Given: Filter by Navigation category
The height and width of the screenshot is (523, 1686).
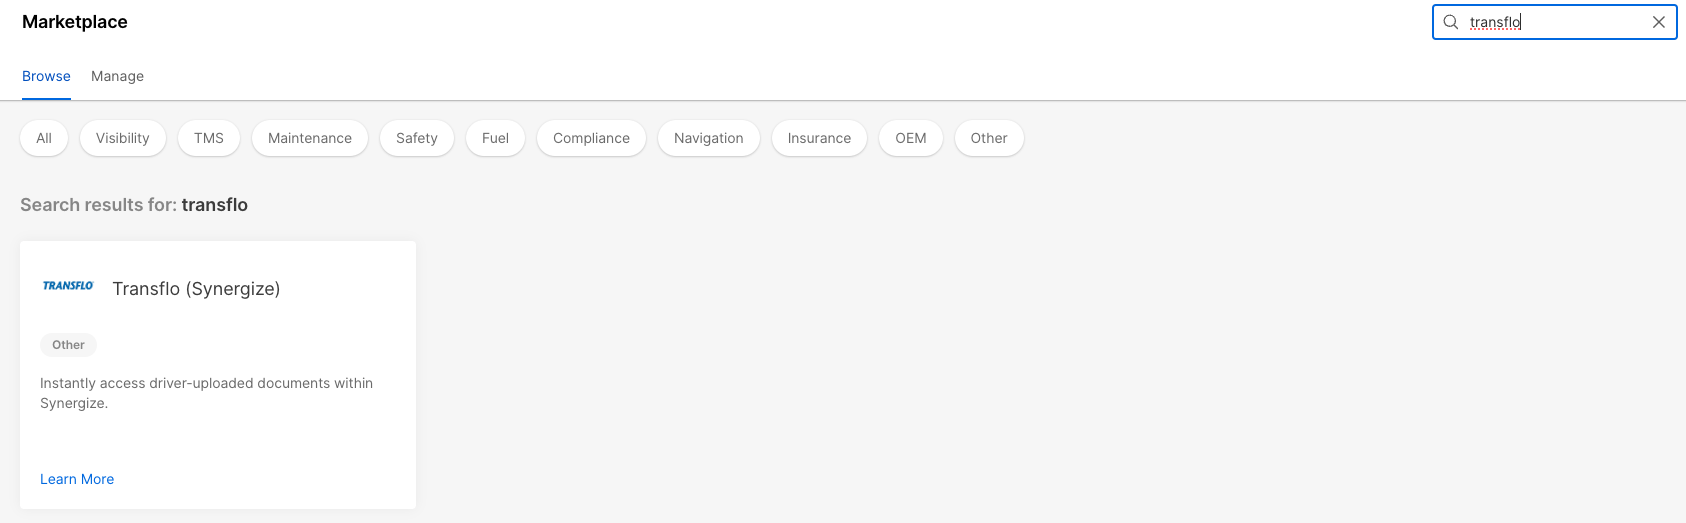Looking at the screenshot, I should (709, 138).
